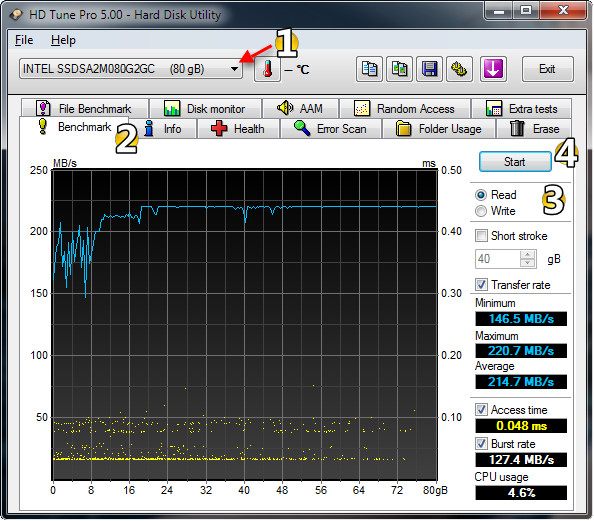Click the copy screenshot to clipboard icon
The width and height of the screenshot is (594, 521).
click(x=399, y=69)
